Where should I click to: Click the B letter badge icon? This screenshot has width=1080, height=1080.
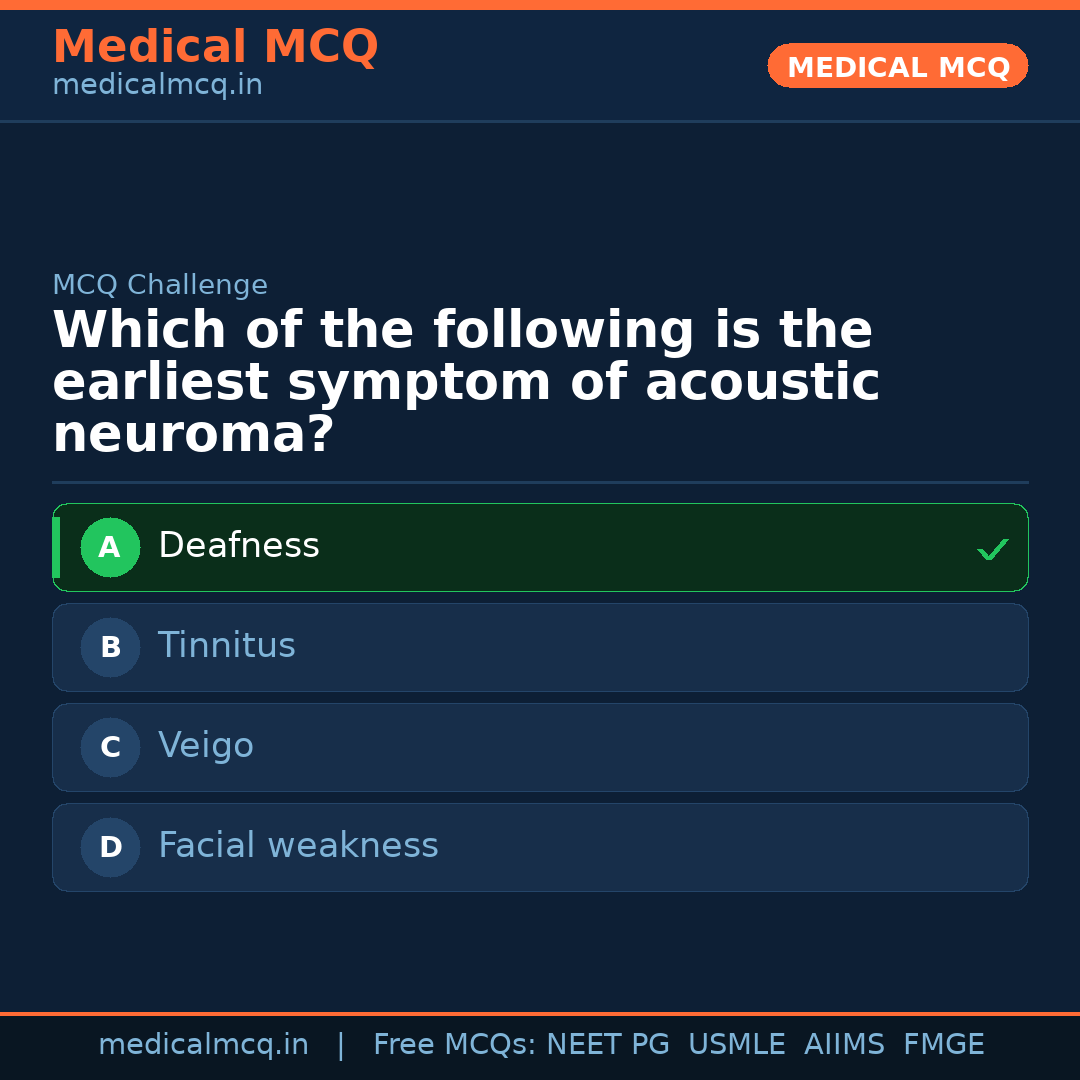tap(110, 647)
